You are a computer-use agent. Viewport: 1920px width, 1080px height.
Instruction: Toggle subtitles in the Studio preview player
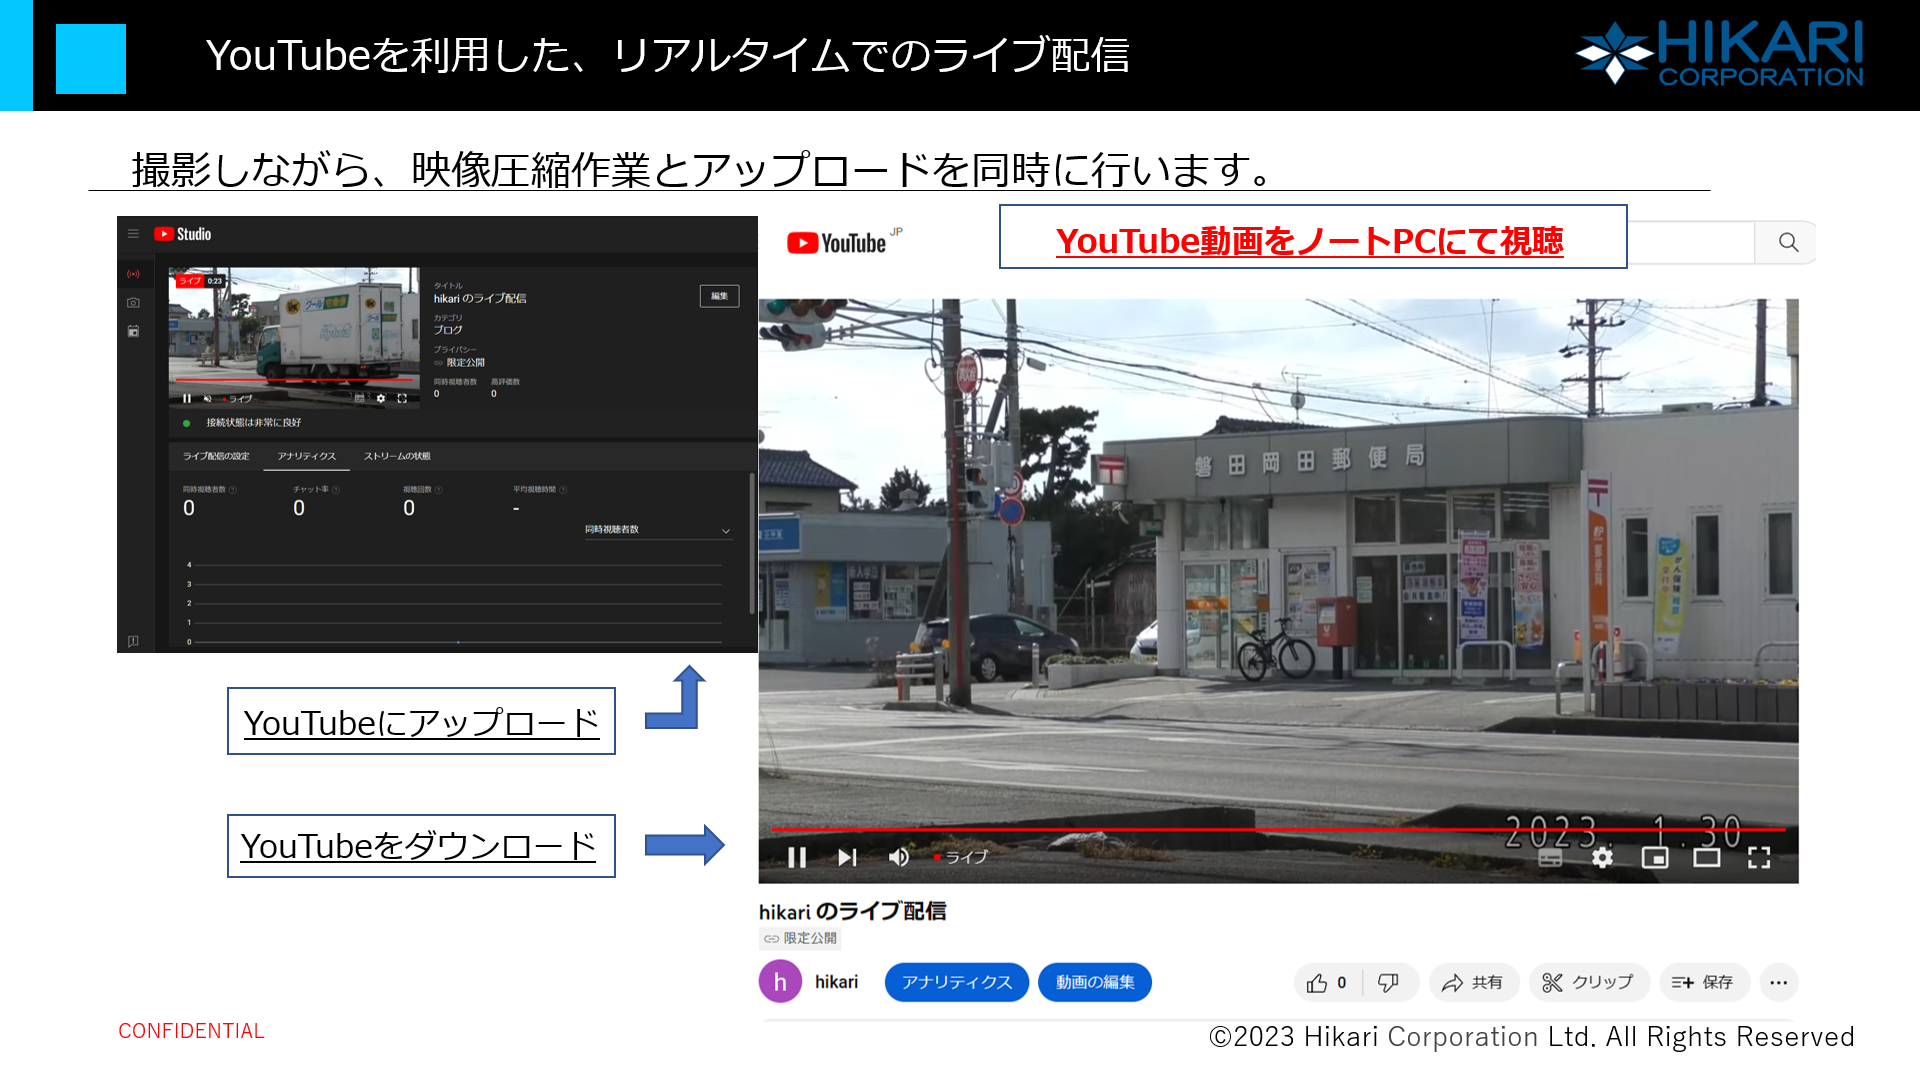click(359, 398)
